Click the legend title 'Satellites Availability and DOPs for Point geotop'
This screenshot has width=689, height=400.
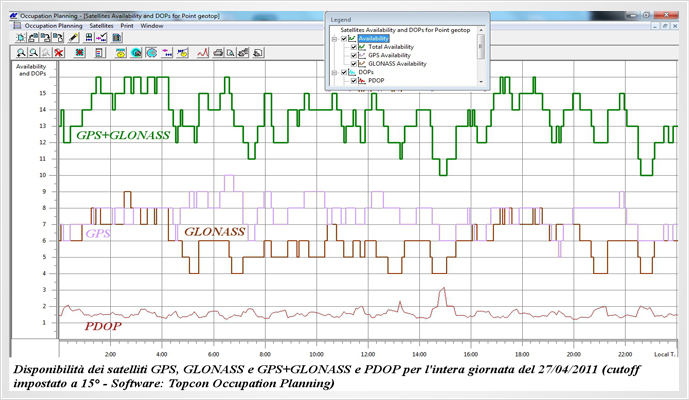coord(405,30)
